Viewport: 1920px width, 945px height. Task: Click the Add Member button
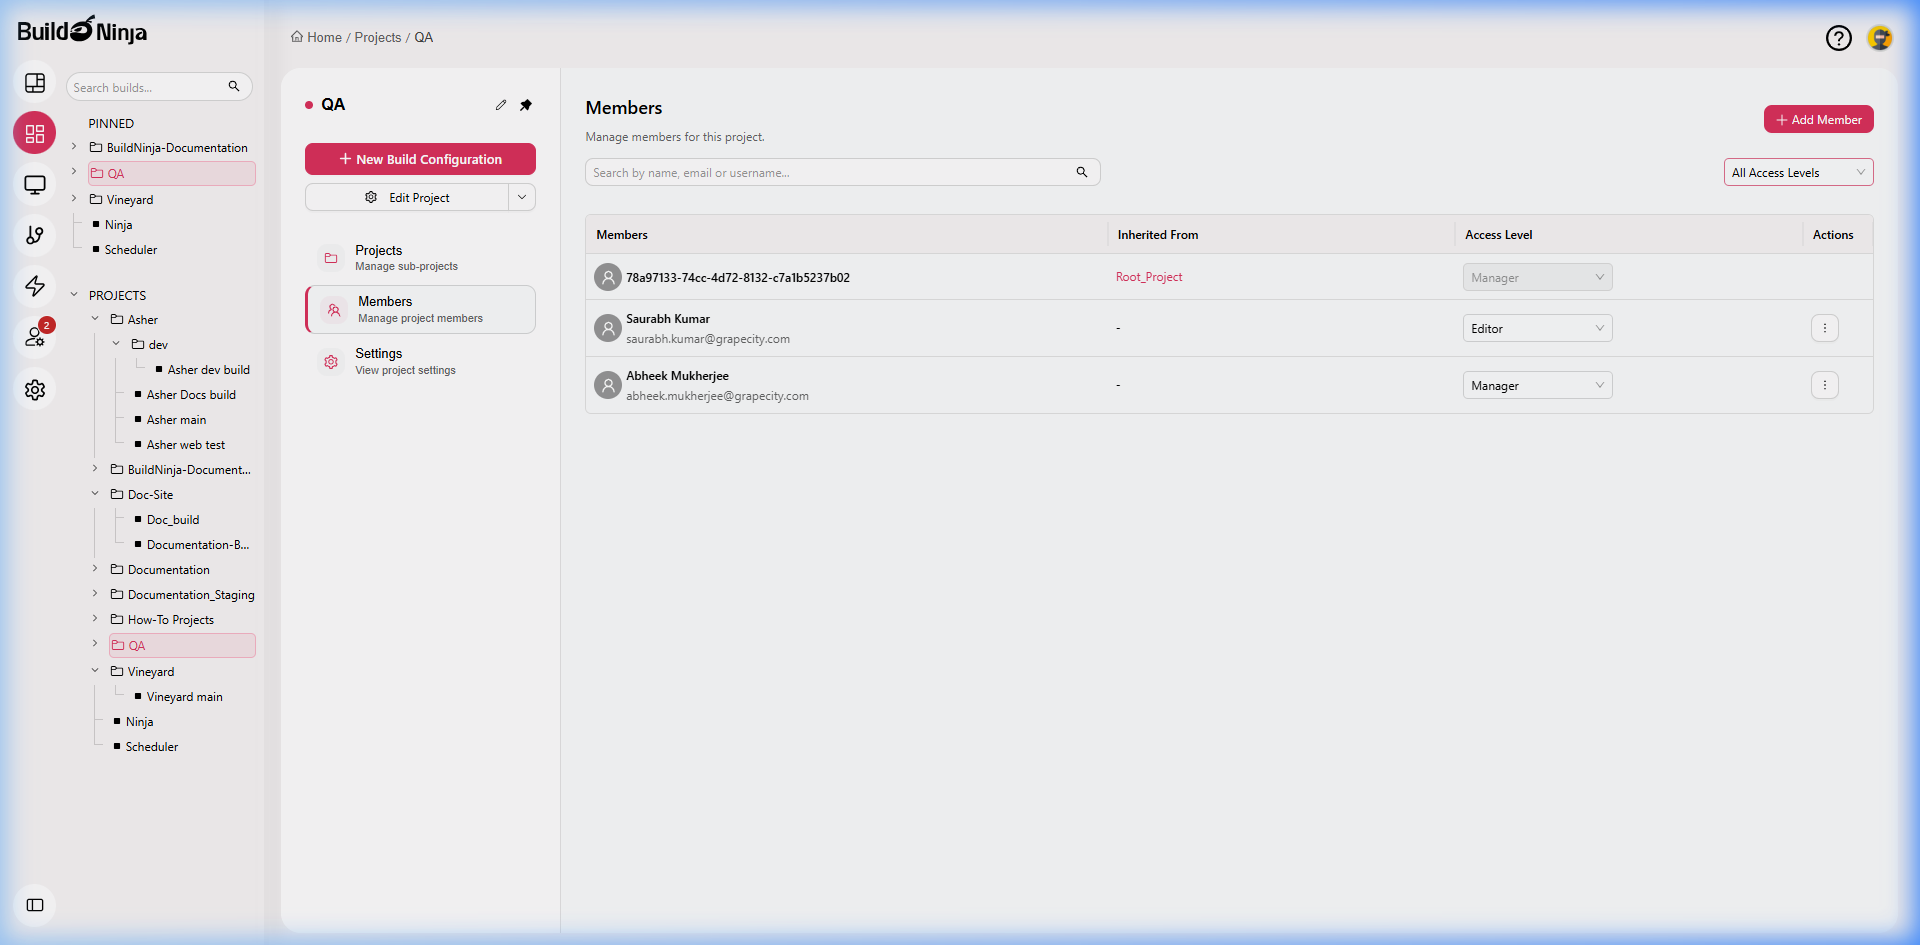click(x=1818, y=119)
